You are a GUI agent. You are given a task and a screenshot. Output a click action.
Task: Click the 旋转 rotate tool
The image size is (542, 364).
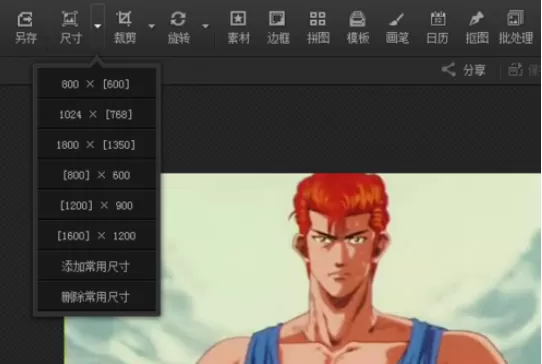[178, 27]
